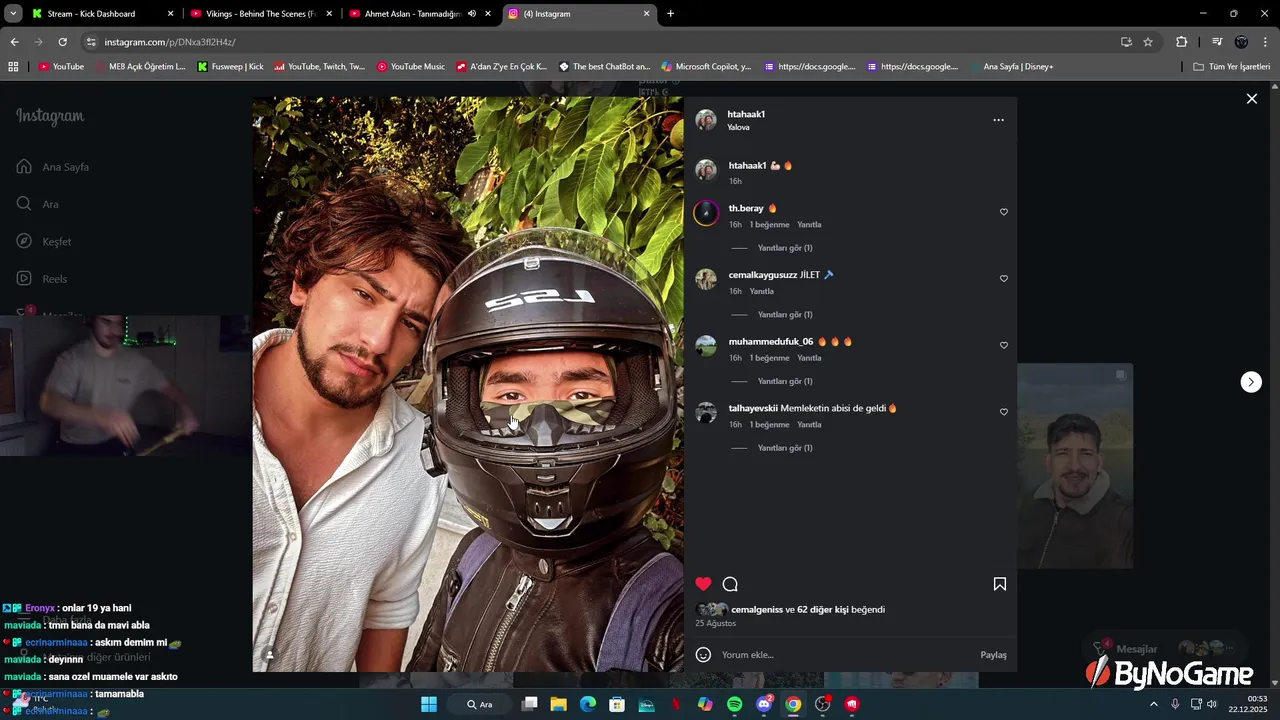Open the Microsoft Copilot bookmark
This screenshot has width=1280, height=720.
pyautogui.click(x=706, y=67)
